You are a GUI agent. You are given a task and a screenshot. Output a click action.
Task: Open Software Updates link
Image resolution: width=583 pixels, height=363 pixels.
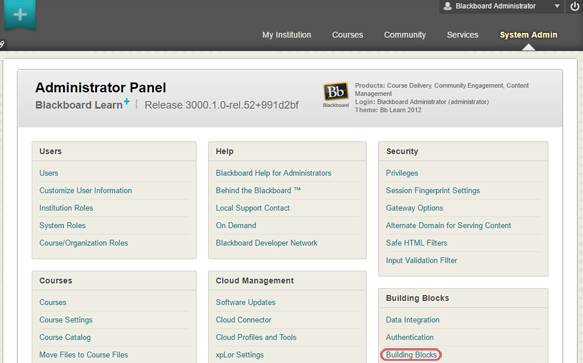tap(245, 302)
